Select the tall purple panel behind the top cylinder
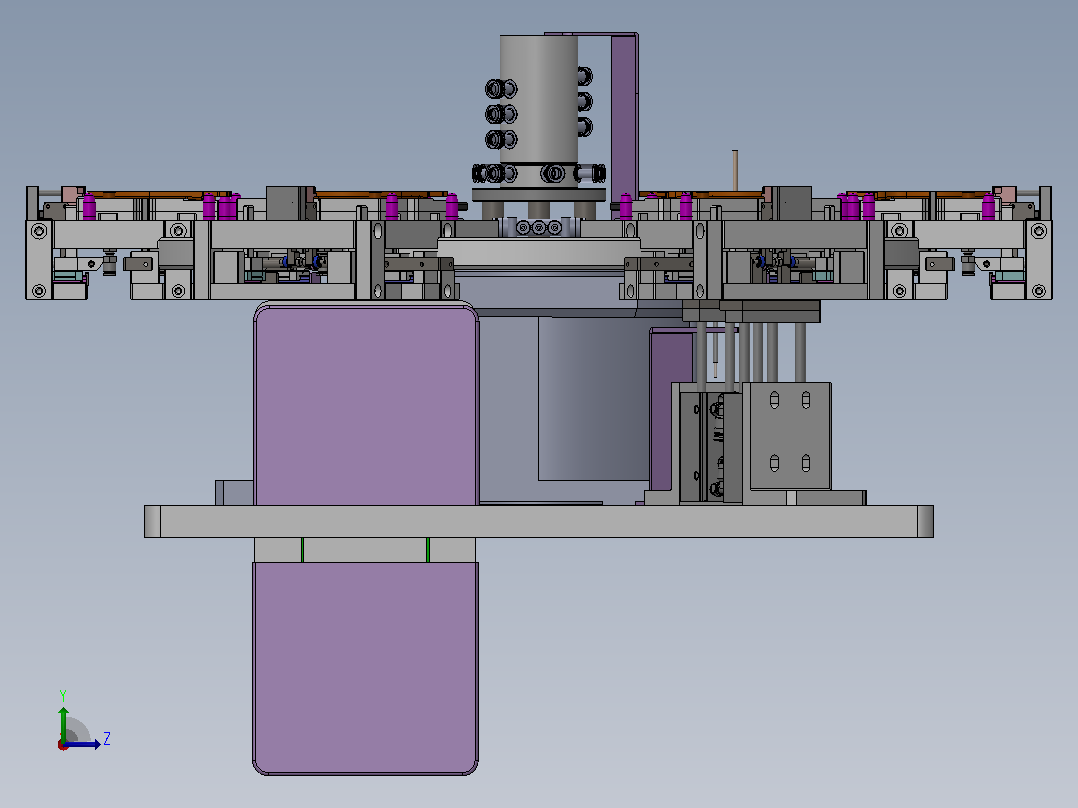The image size is (1078, 808). 624,116
